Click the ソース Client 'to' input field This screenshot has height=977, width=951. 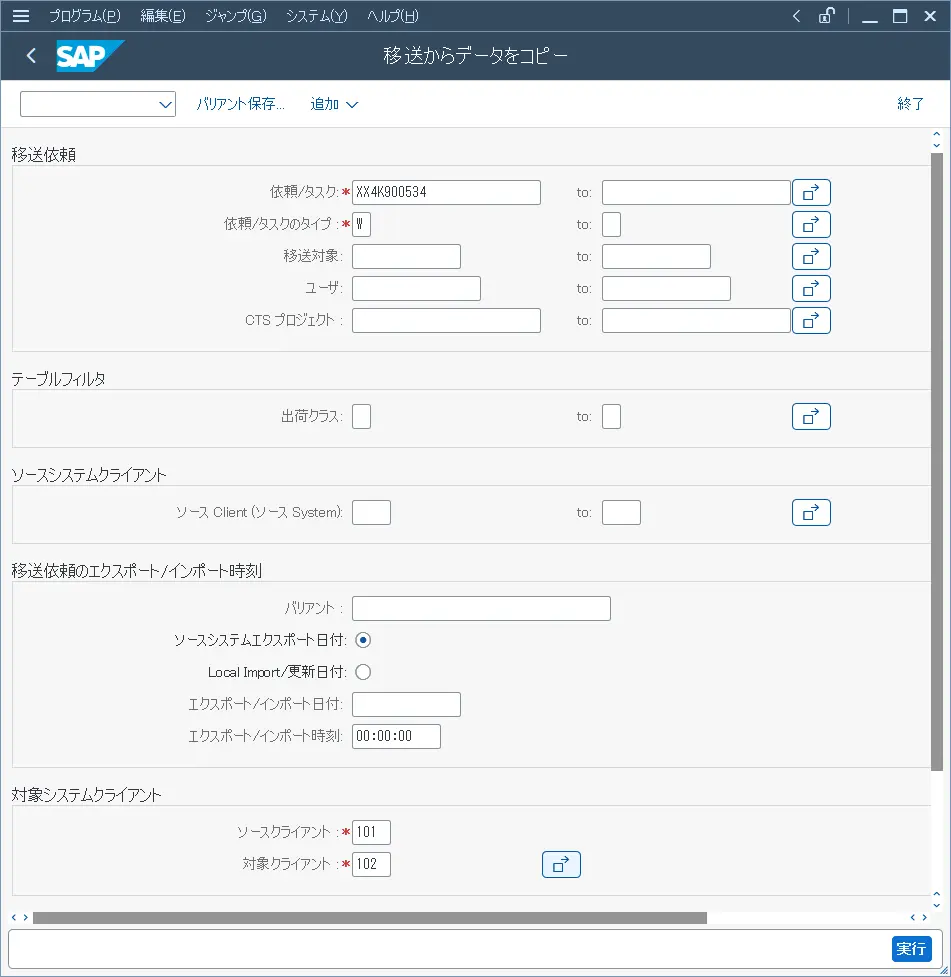(621, 512)
